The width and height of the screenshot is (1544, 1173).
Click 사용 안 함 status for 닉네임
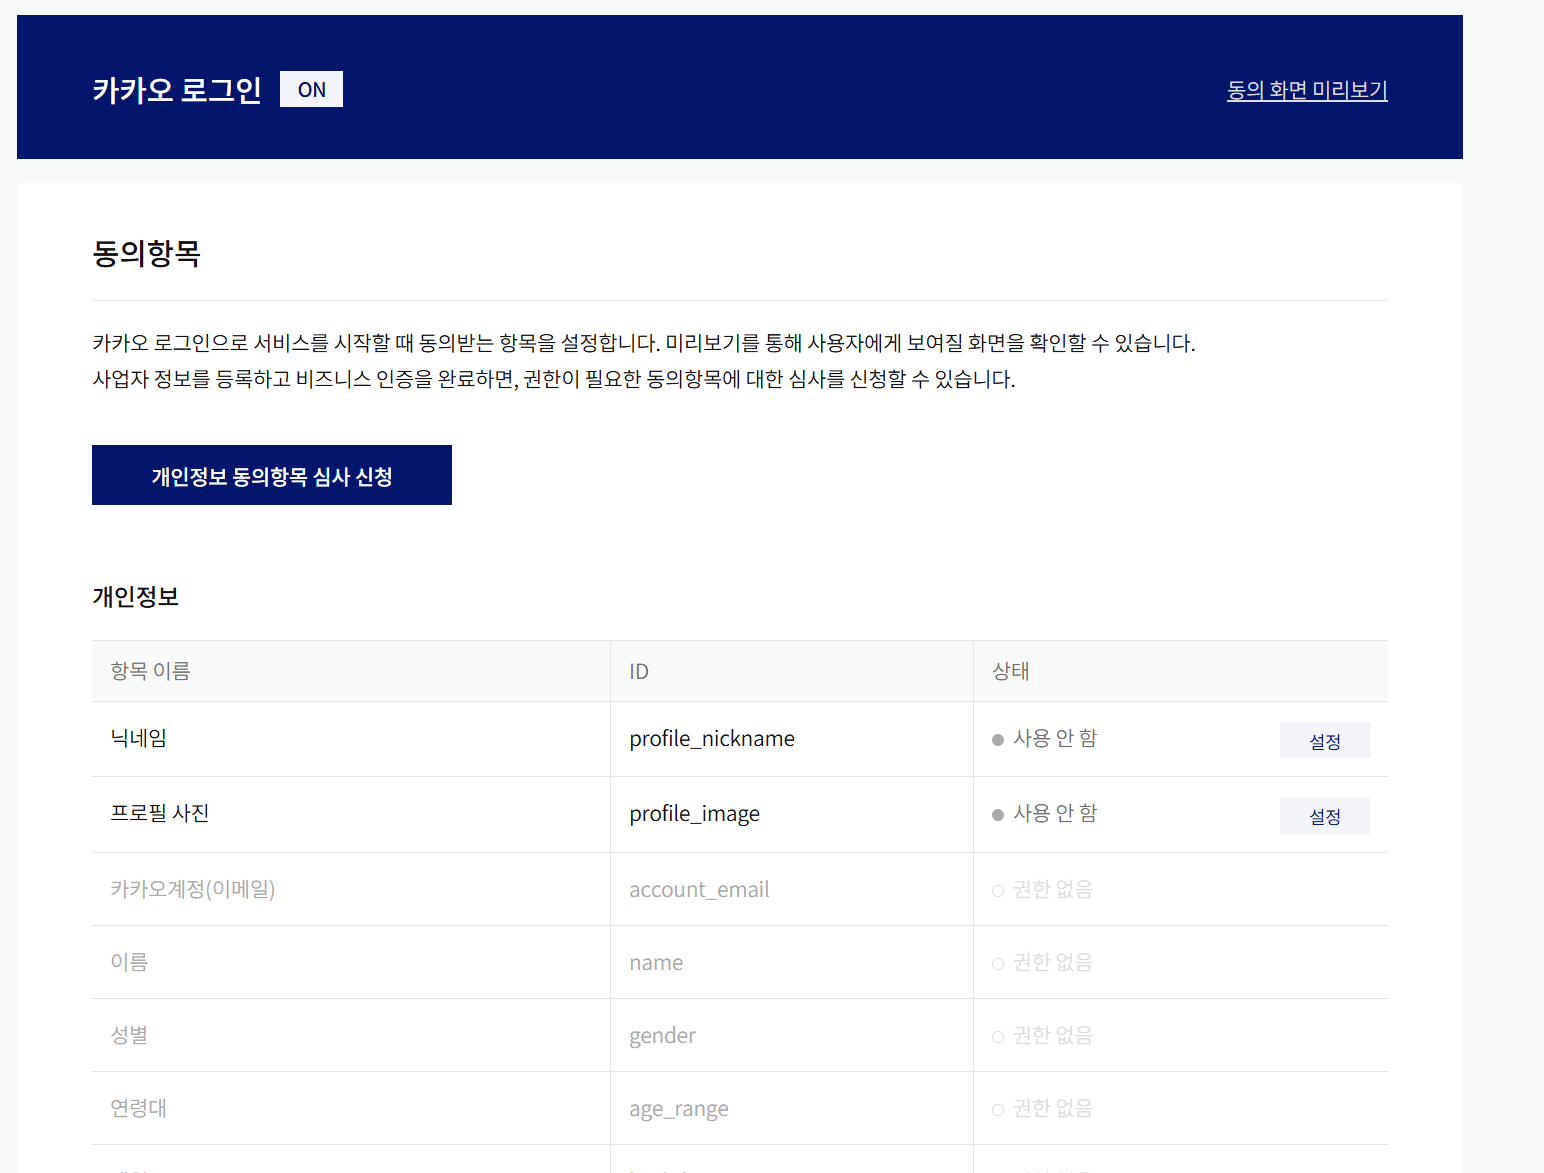click(x=1045, y=738)
